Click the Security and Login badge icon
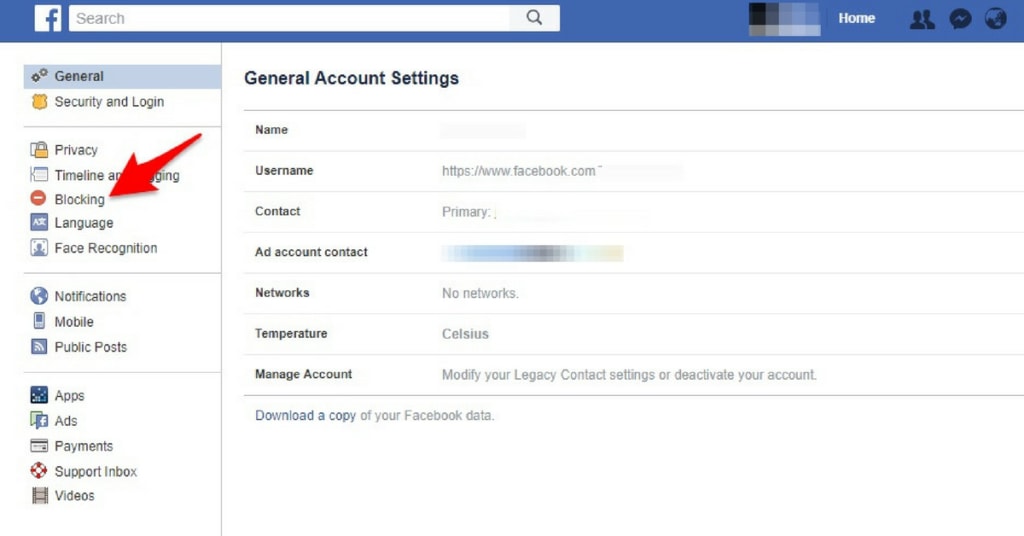The height and width of the screenshot is (536, 1024). pos(40,102)
